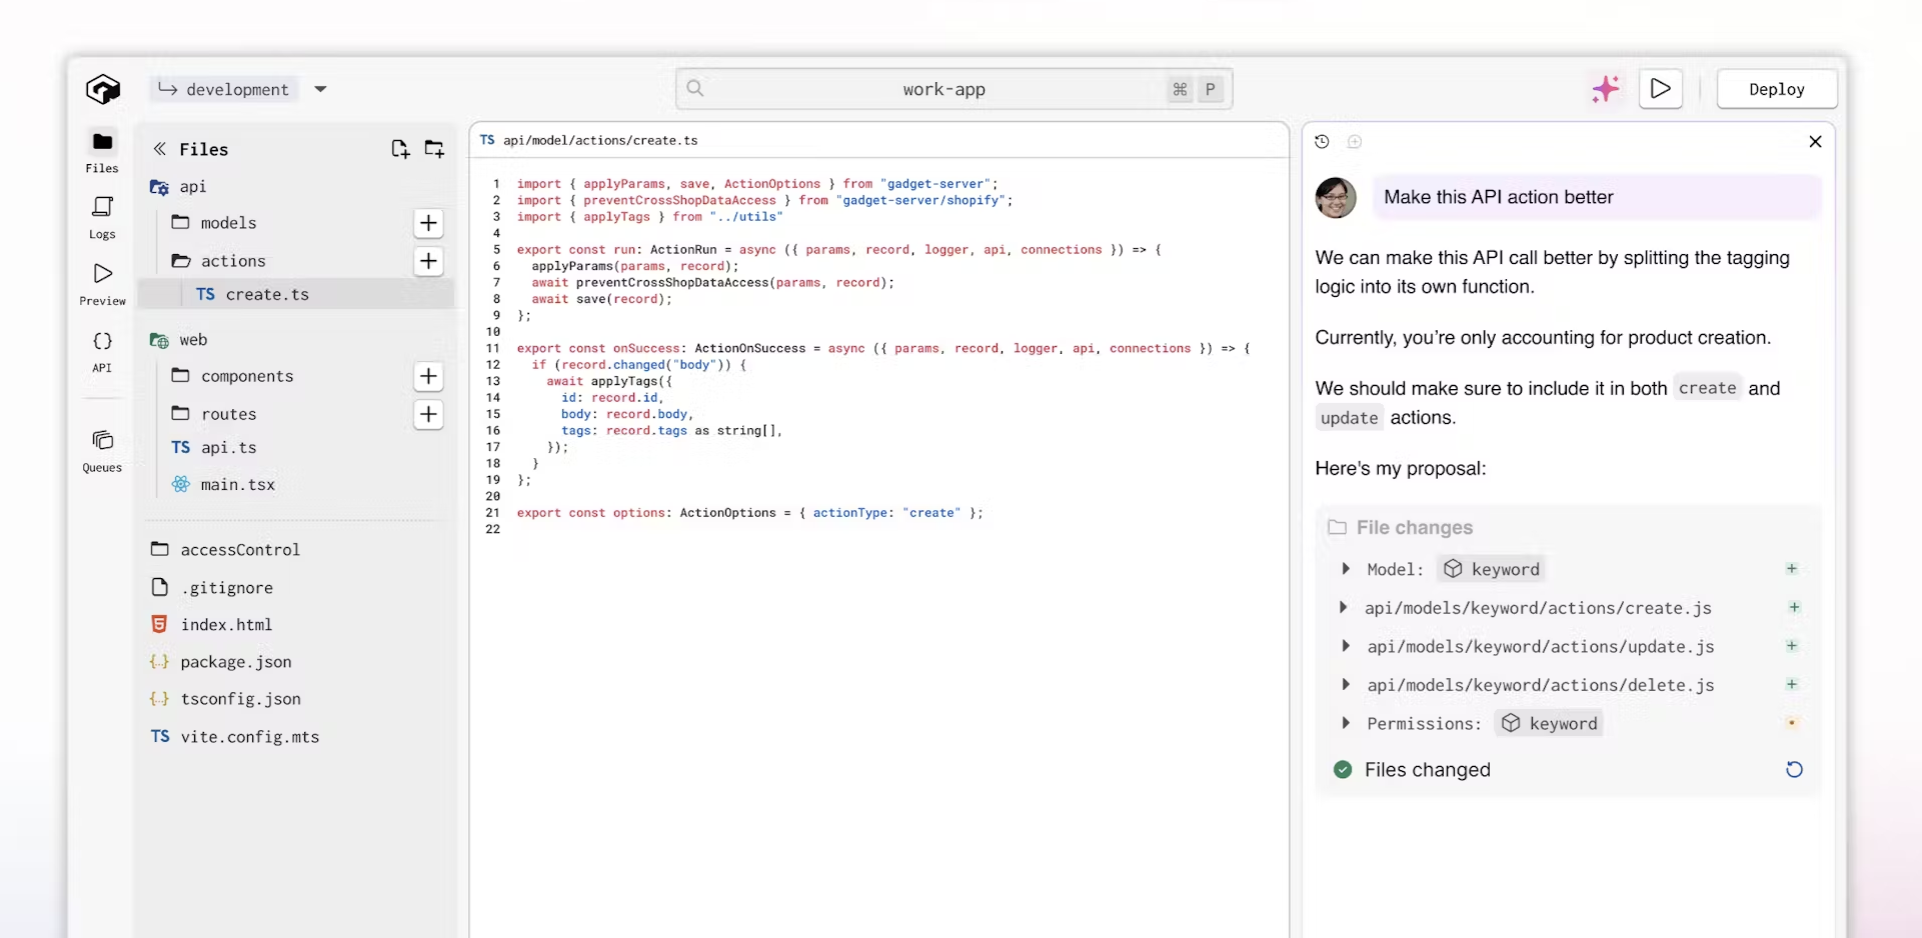Open api.ts file
This screenshot has height=938, width=1922.
pos(214,448)
